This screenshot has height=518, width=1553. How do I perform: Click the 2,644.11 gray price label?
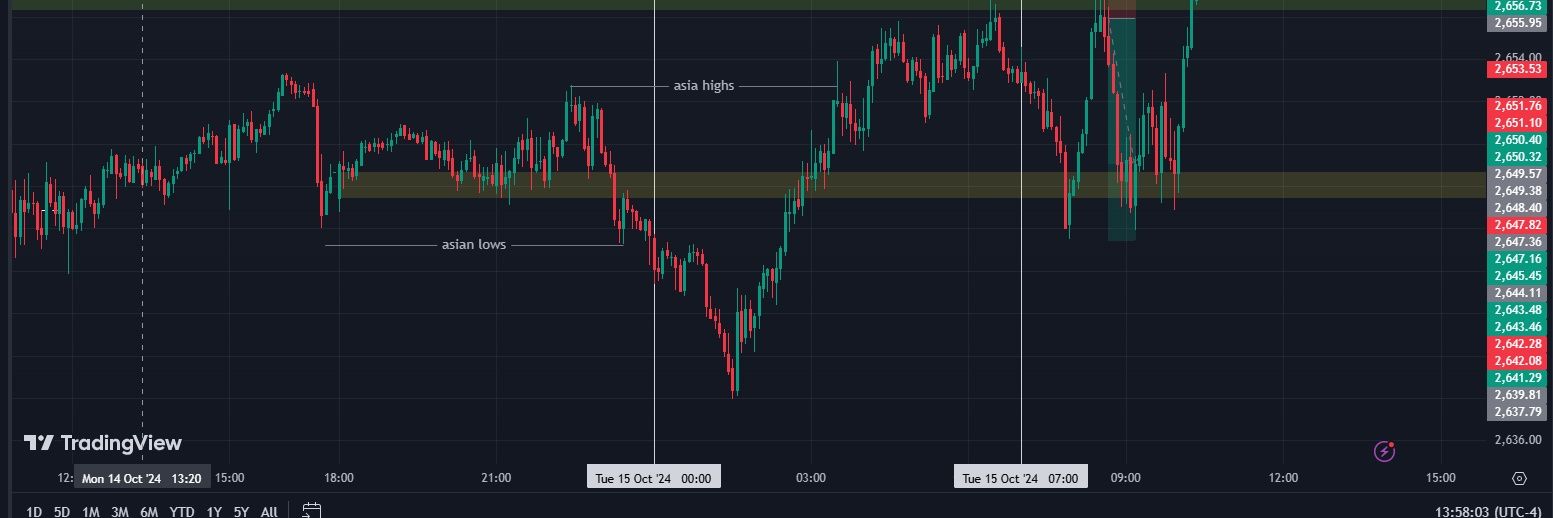point(1518,293)
